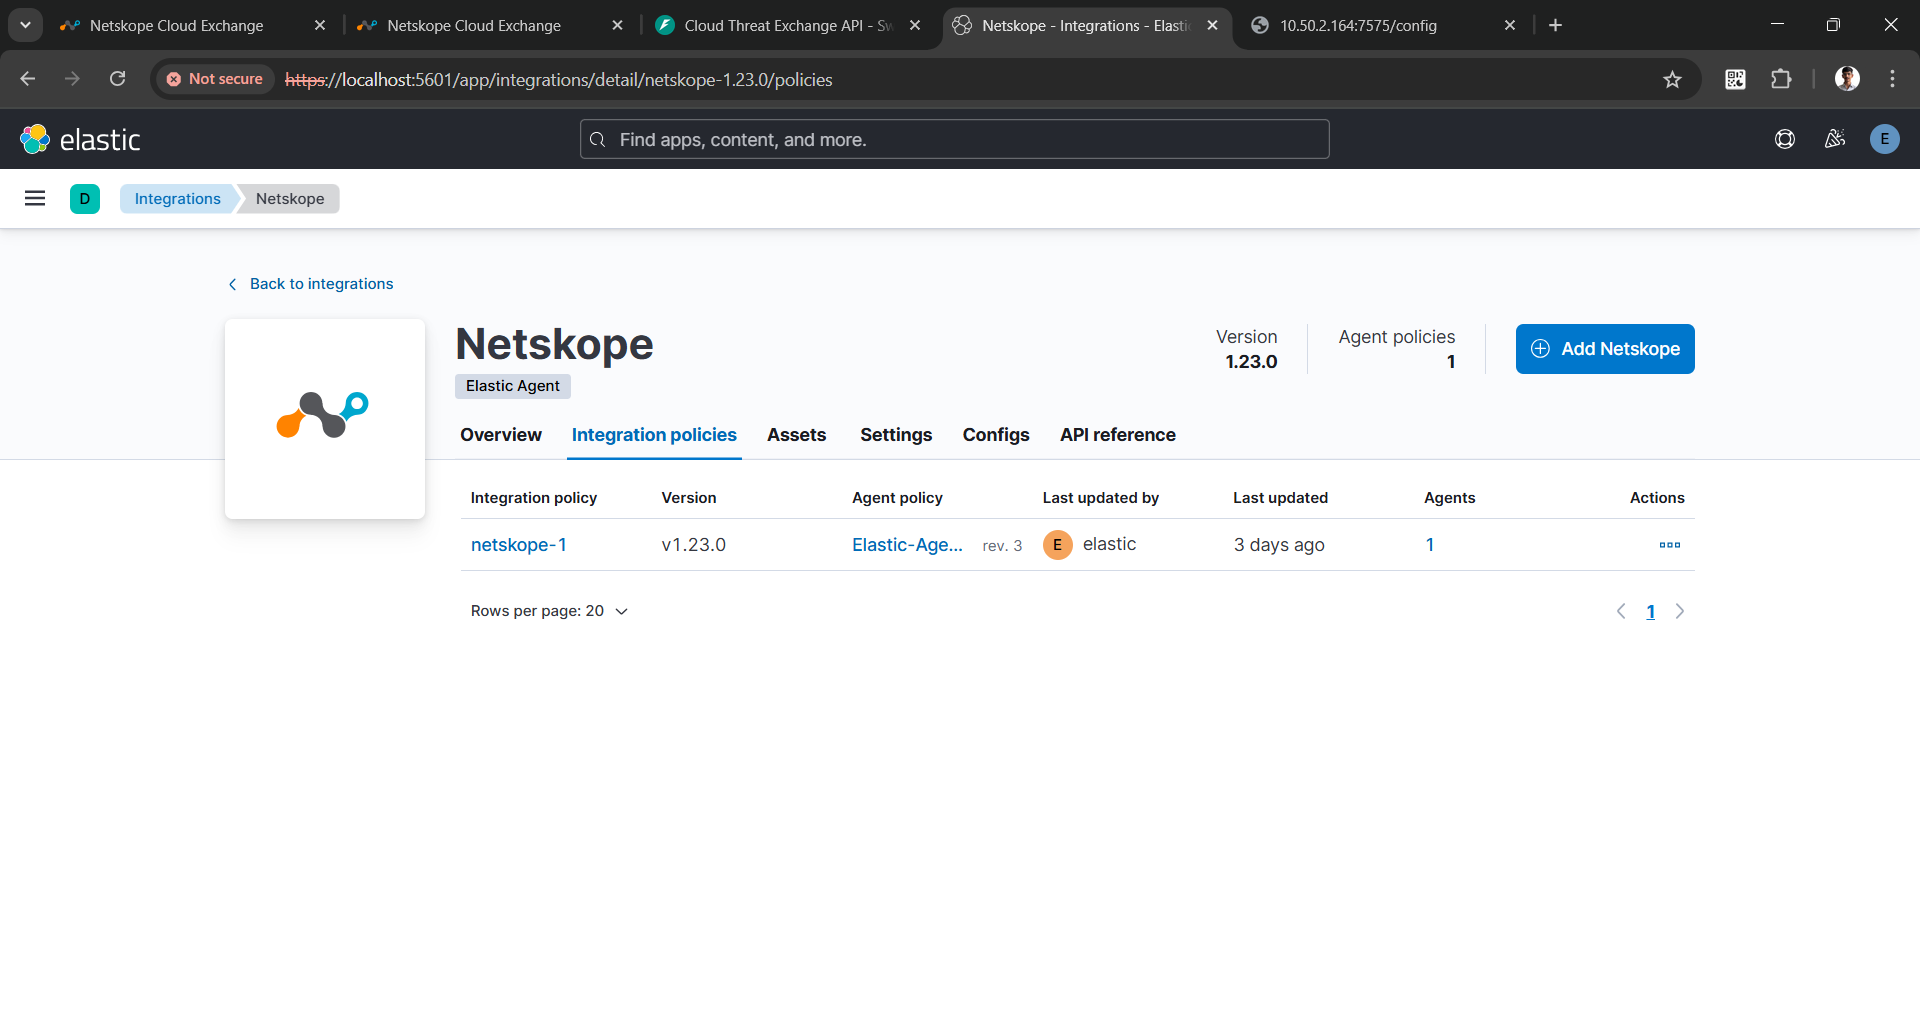Image resolution: width=1920 pixels, height=1020 pixels.
Task: Open the Chrome three-dot menu
Action: 1892,79
